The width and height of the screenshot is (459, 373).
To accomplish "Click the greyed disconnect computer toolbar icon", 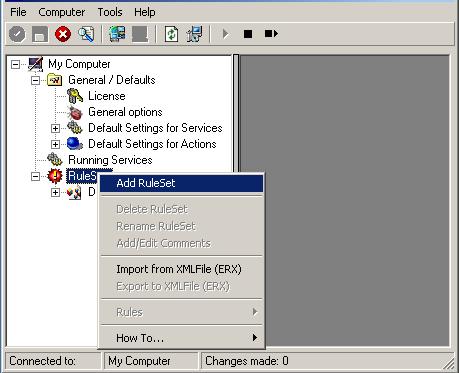I will coord(140,34).
